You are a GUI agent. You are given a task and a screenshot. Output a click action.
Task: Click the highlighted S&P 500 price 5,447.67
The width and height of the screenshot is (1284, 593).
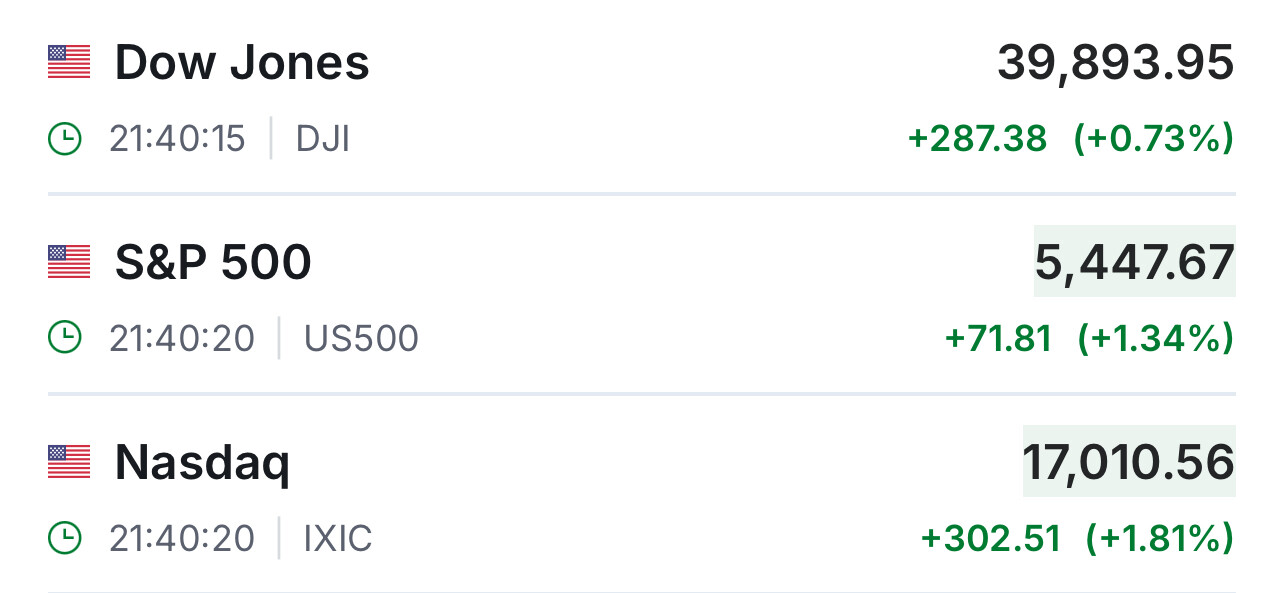(x=1134, y=262)
